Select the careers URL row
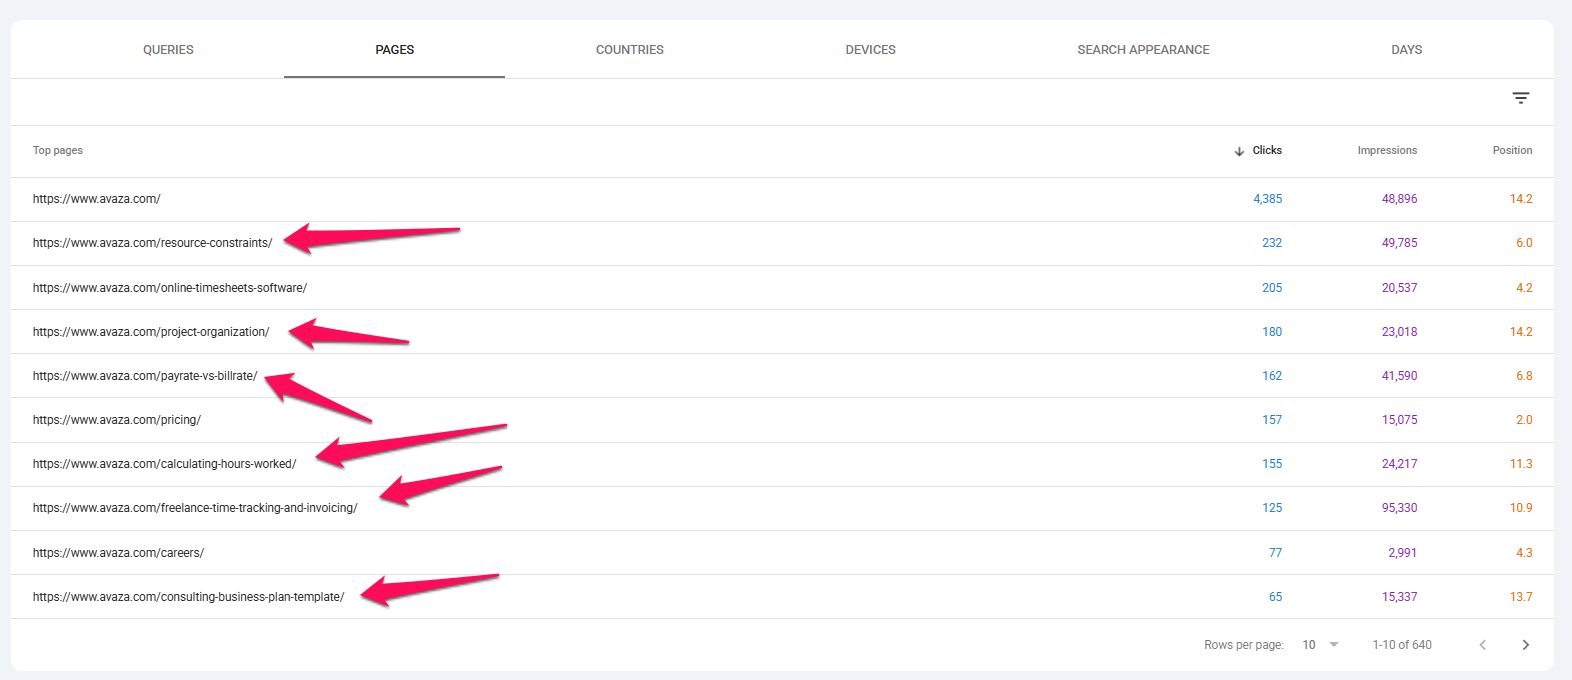 tap(782, 552)
